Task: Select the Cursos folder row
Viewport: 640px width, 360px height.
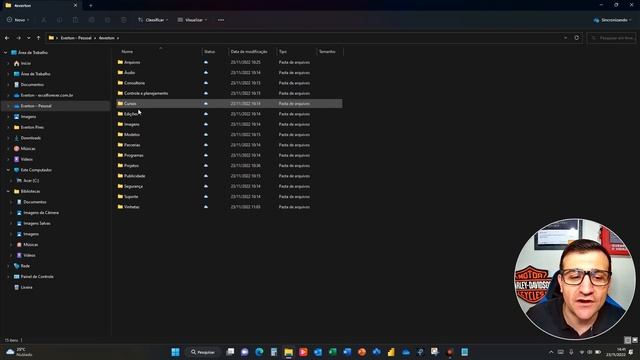Action: point(229,104)
